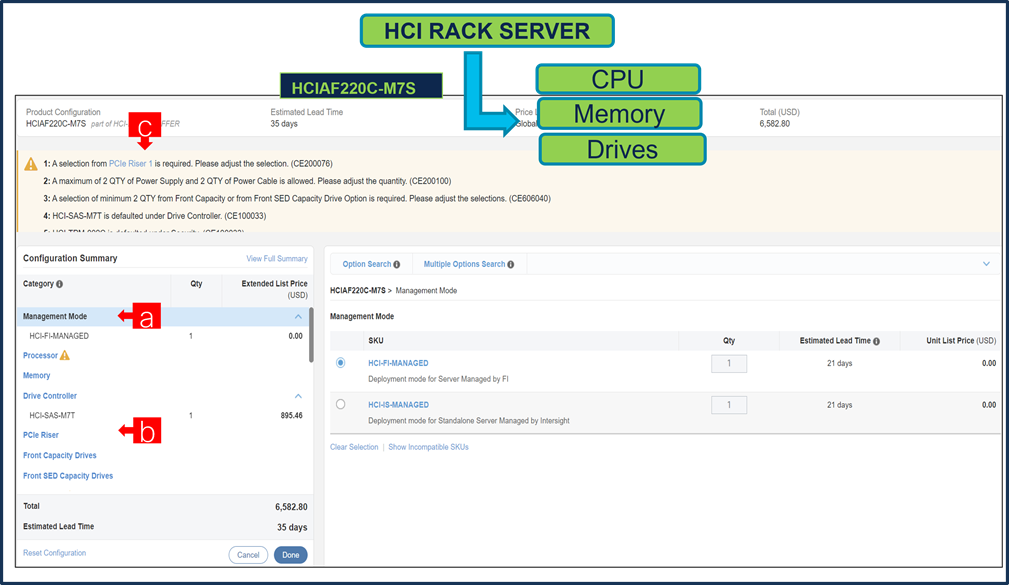Image resolution: width=1009 pixels, height=585 pixels.
Task: Click warning message 2 about Power Supply
Action: coord(247,181)
